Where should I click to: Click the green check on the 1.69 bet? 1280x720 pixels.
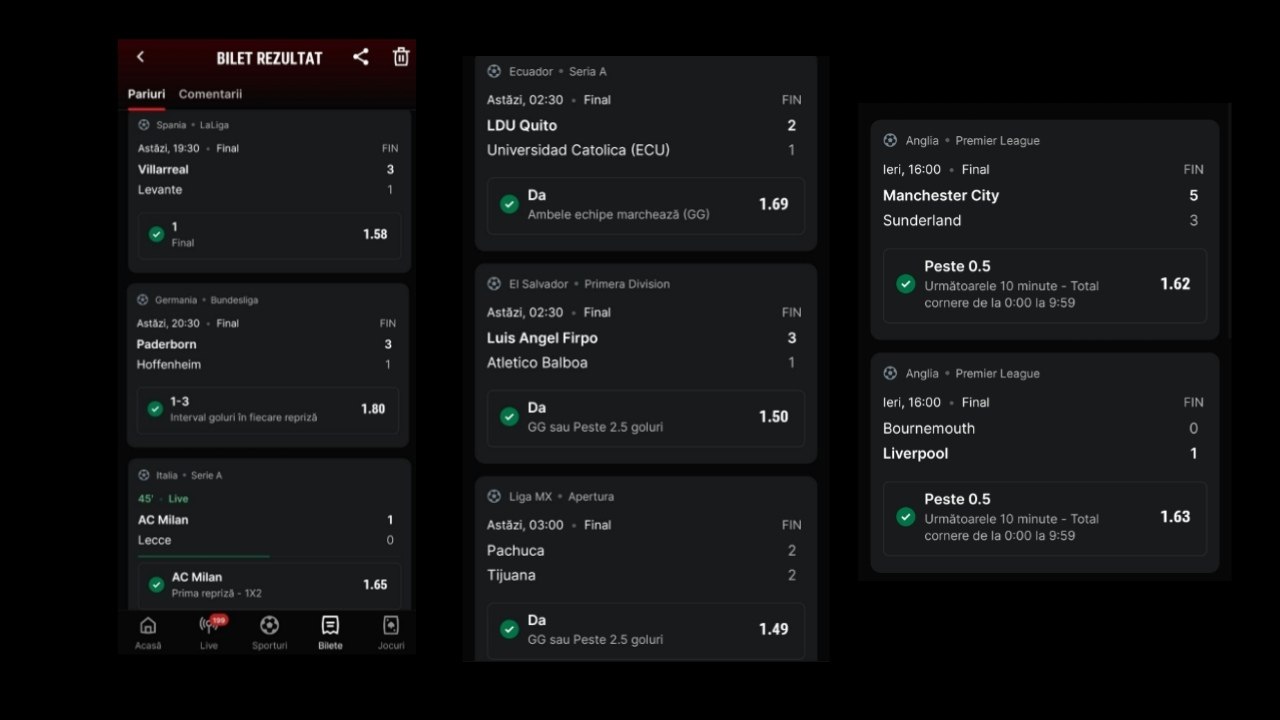click(x=509, y=204)
